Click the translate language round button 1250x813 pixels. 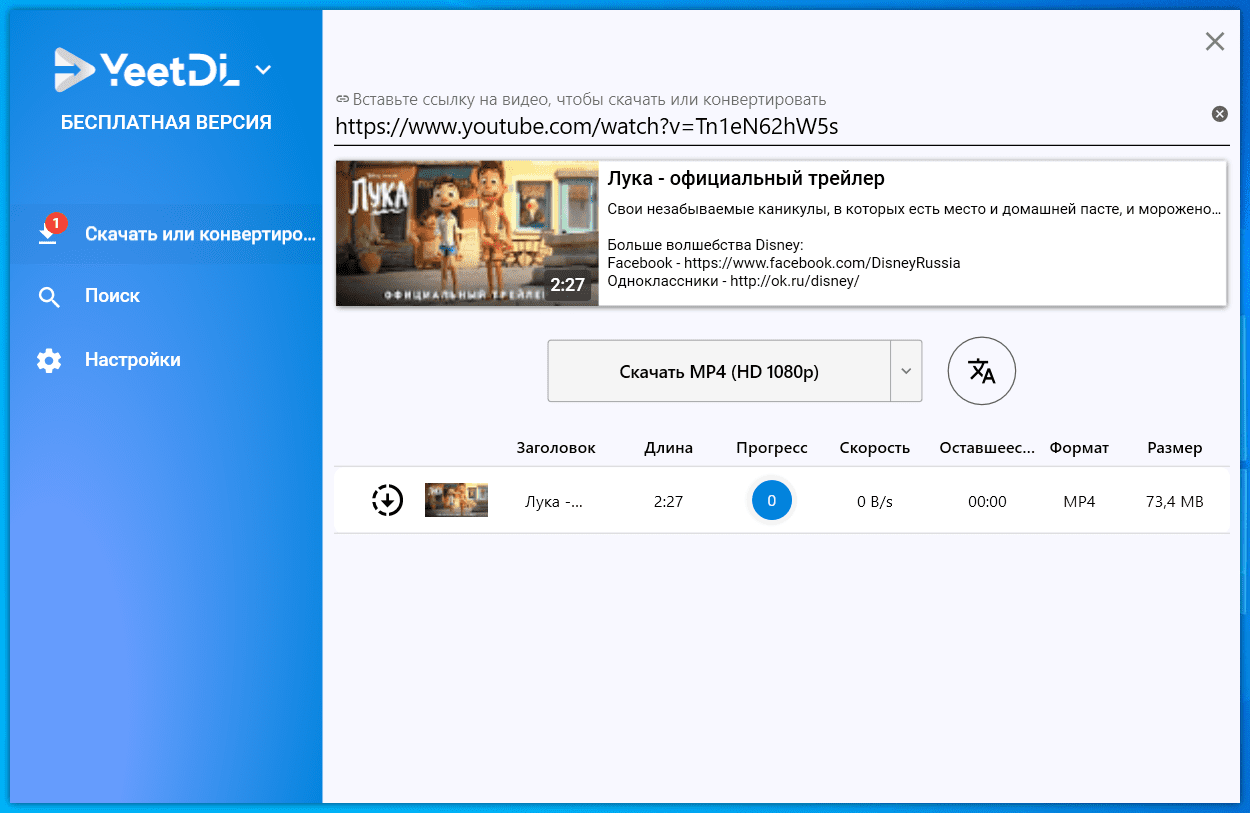tap(982, 371)
